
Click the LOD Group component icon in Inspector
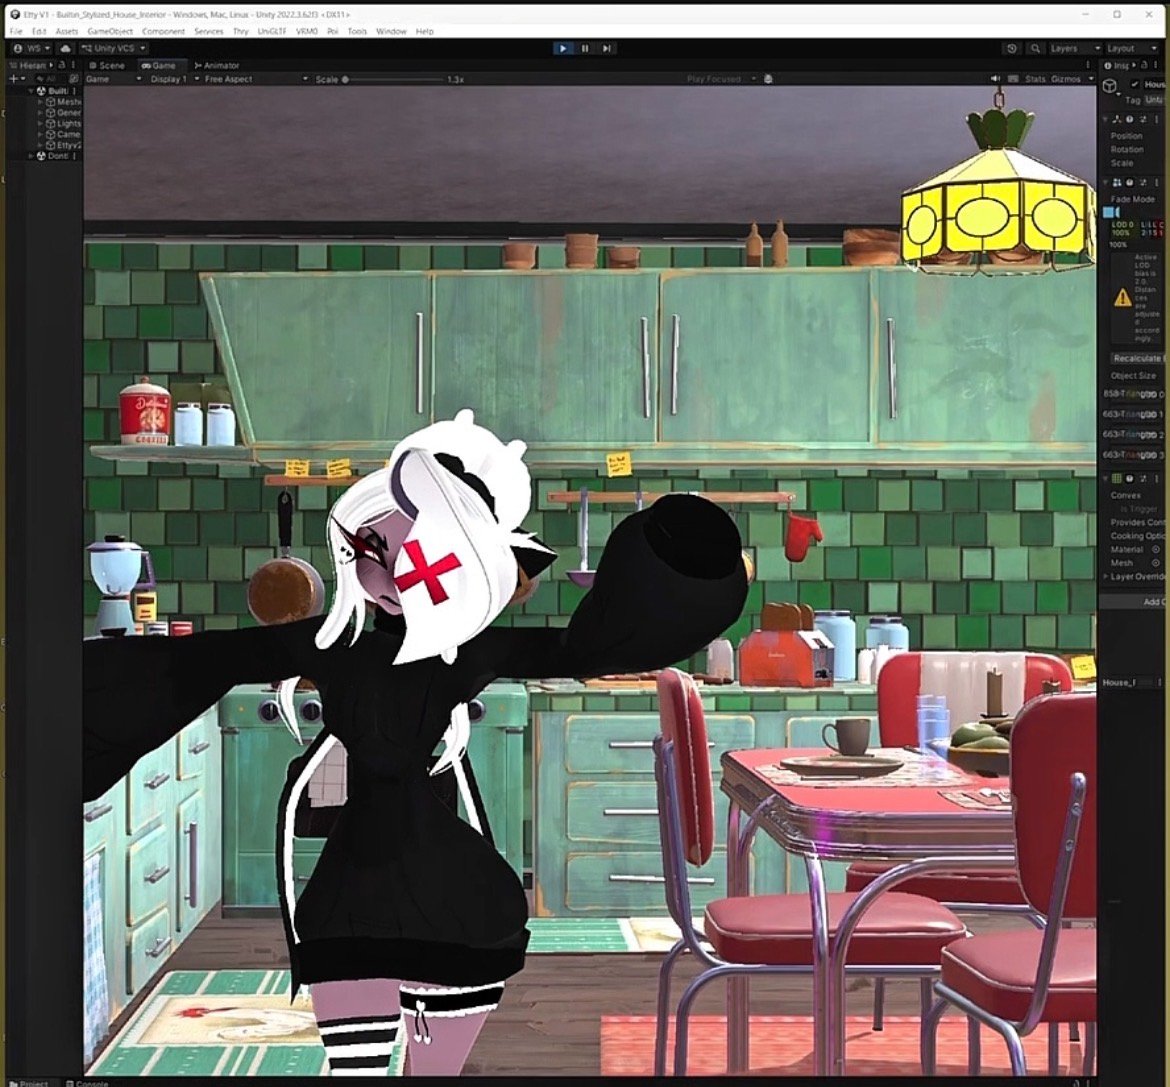tap(1117, 181)
